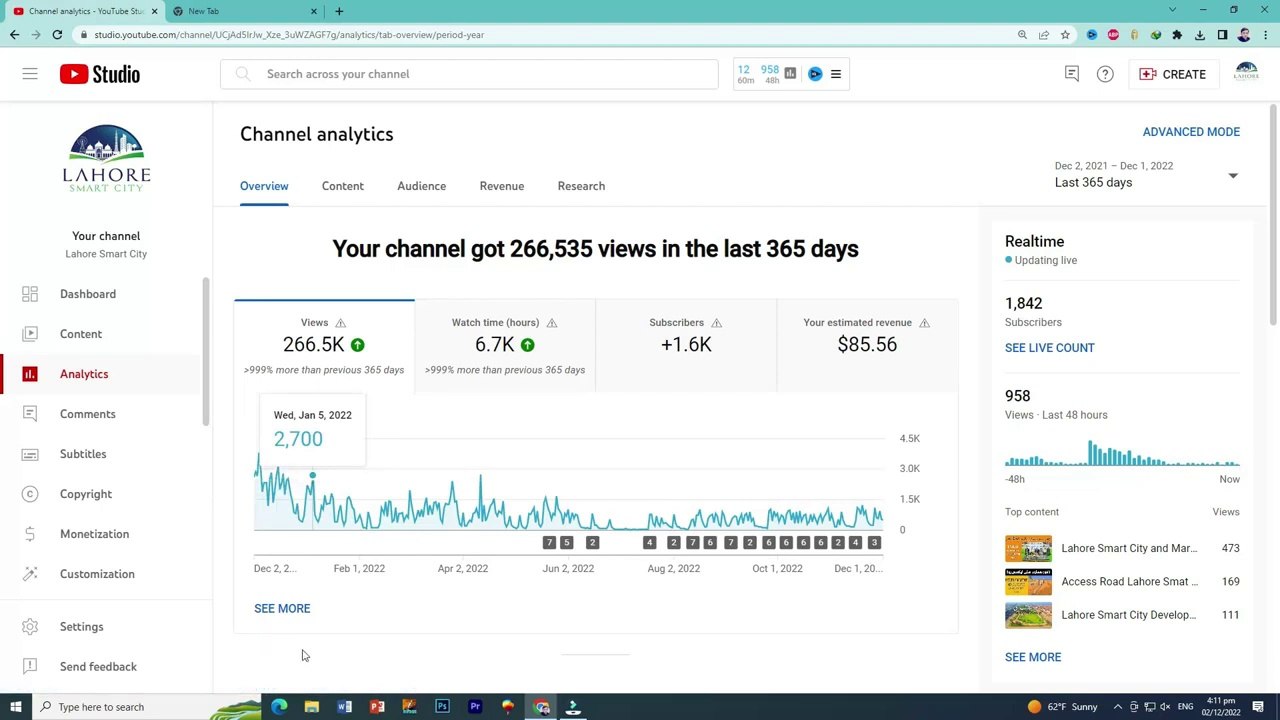Image resolution: width=1280 pixels, height=720 pixels.
Task: Click the warning icon next to Views
Action: coord(340,323)
